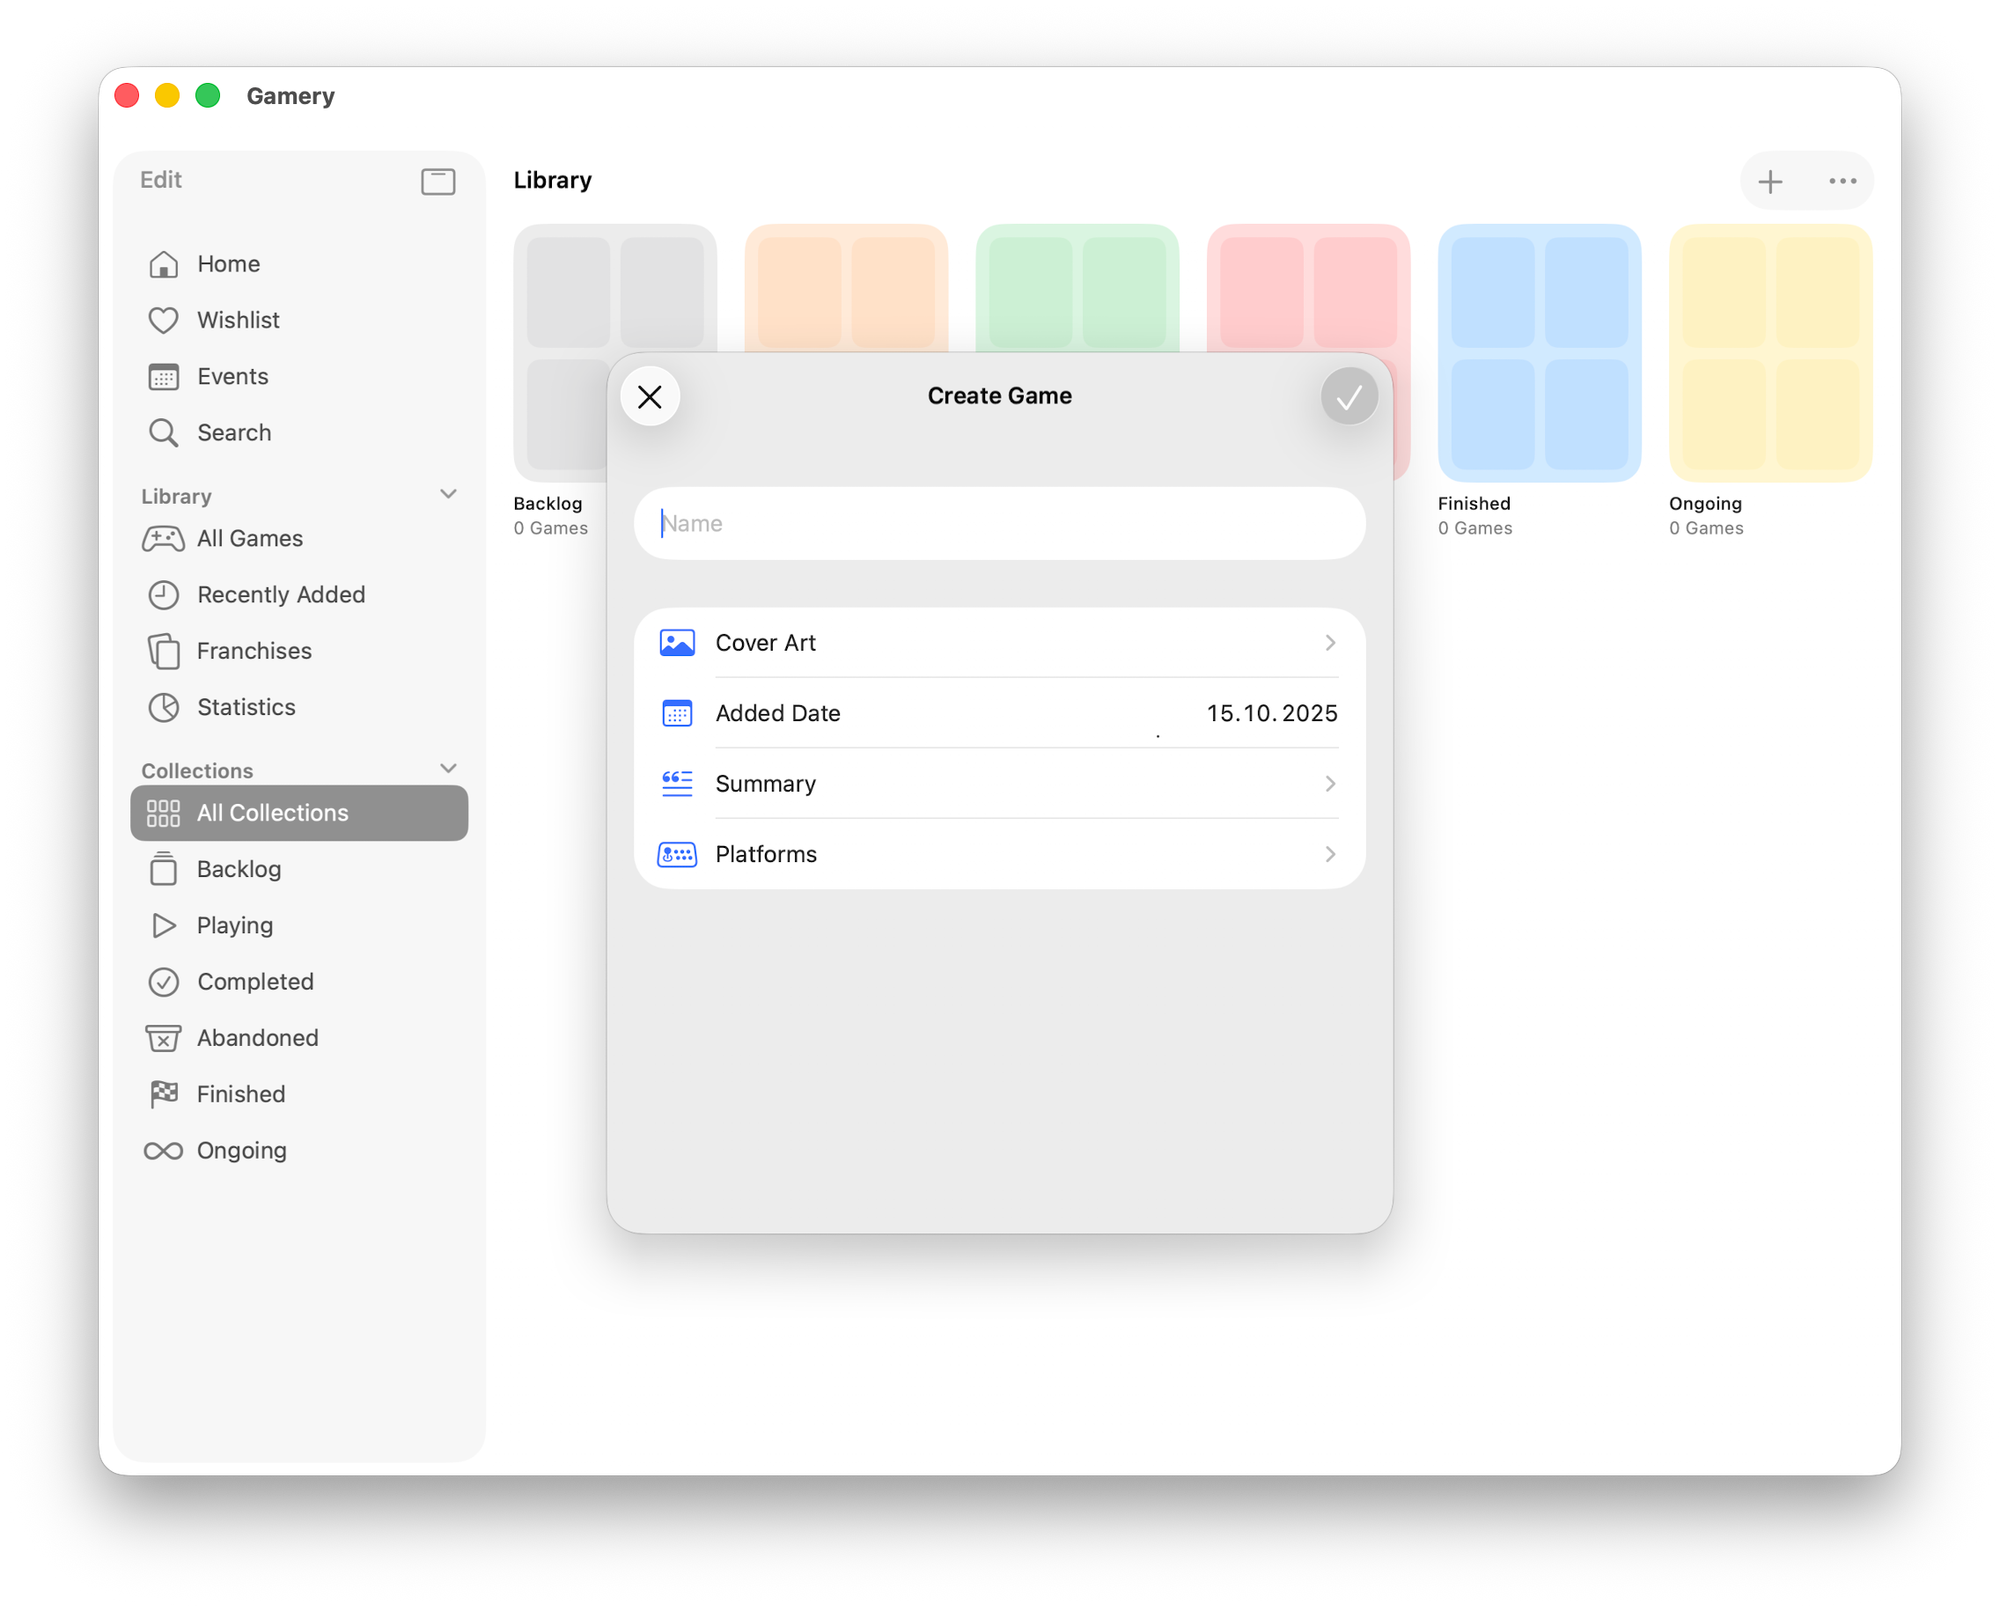
Task: Select the Completed collection
Action: pyautogui.click(x=254, y=982)
